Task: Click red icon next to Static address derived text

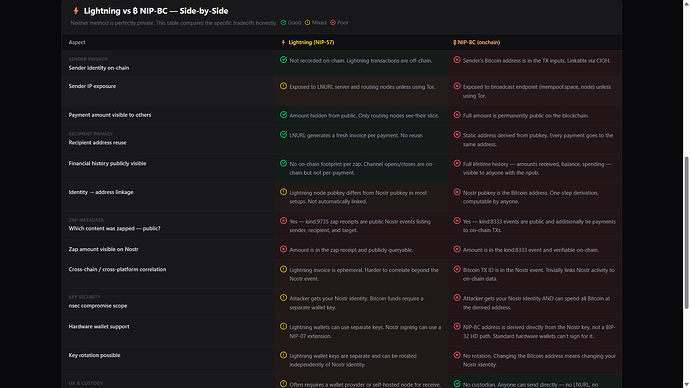Action: click(457, 135)
